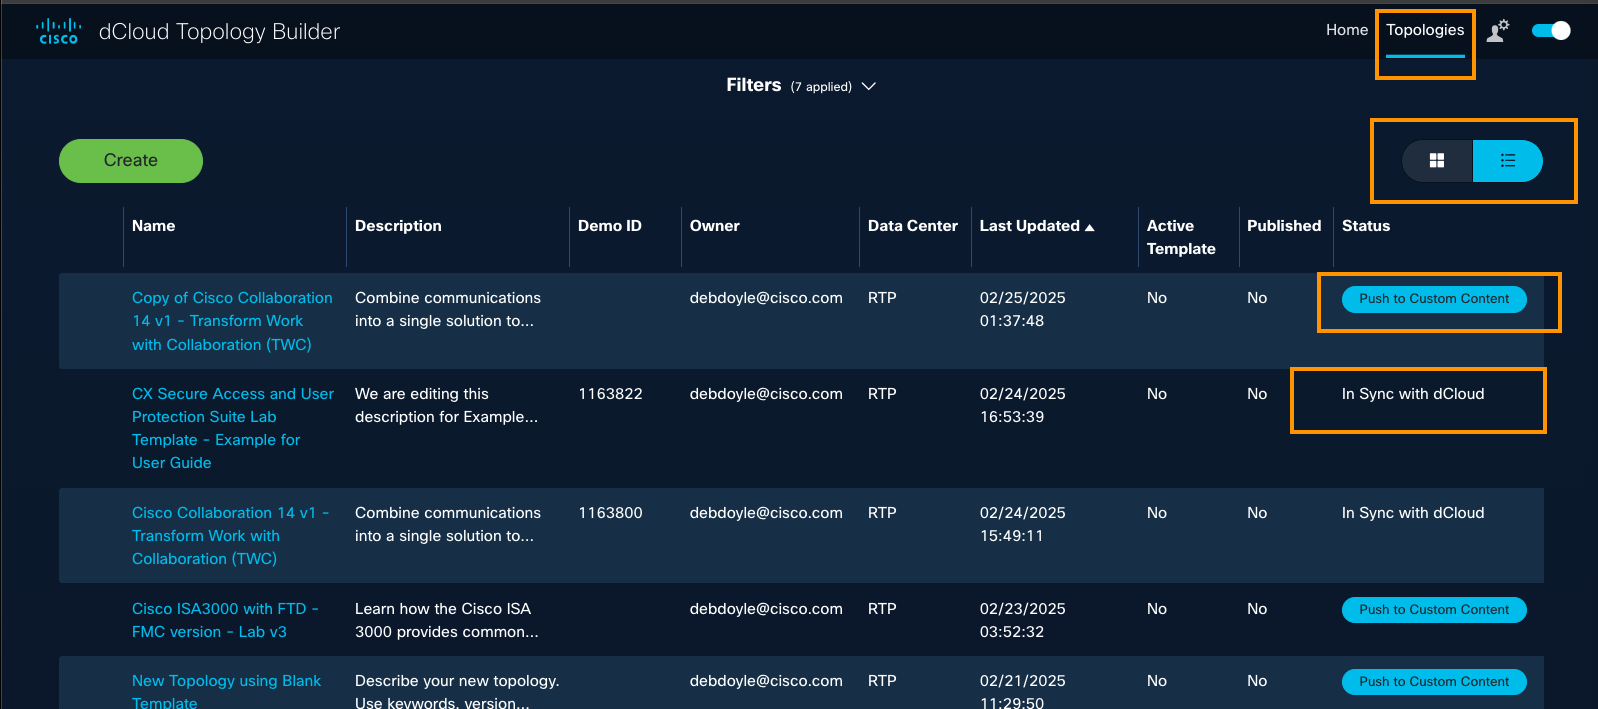Click the '(7 applied)' filter count

(821, 87)
